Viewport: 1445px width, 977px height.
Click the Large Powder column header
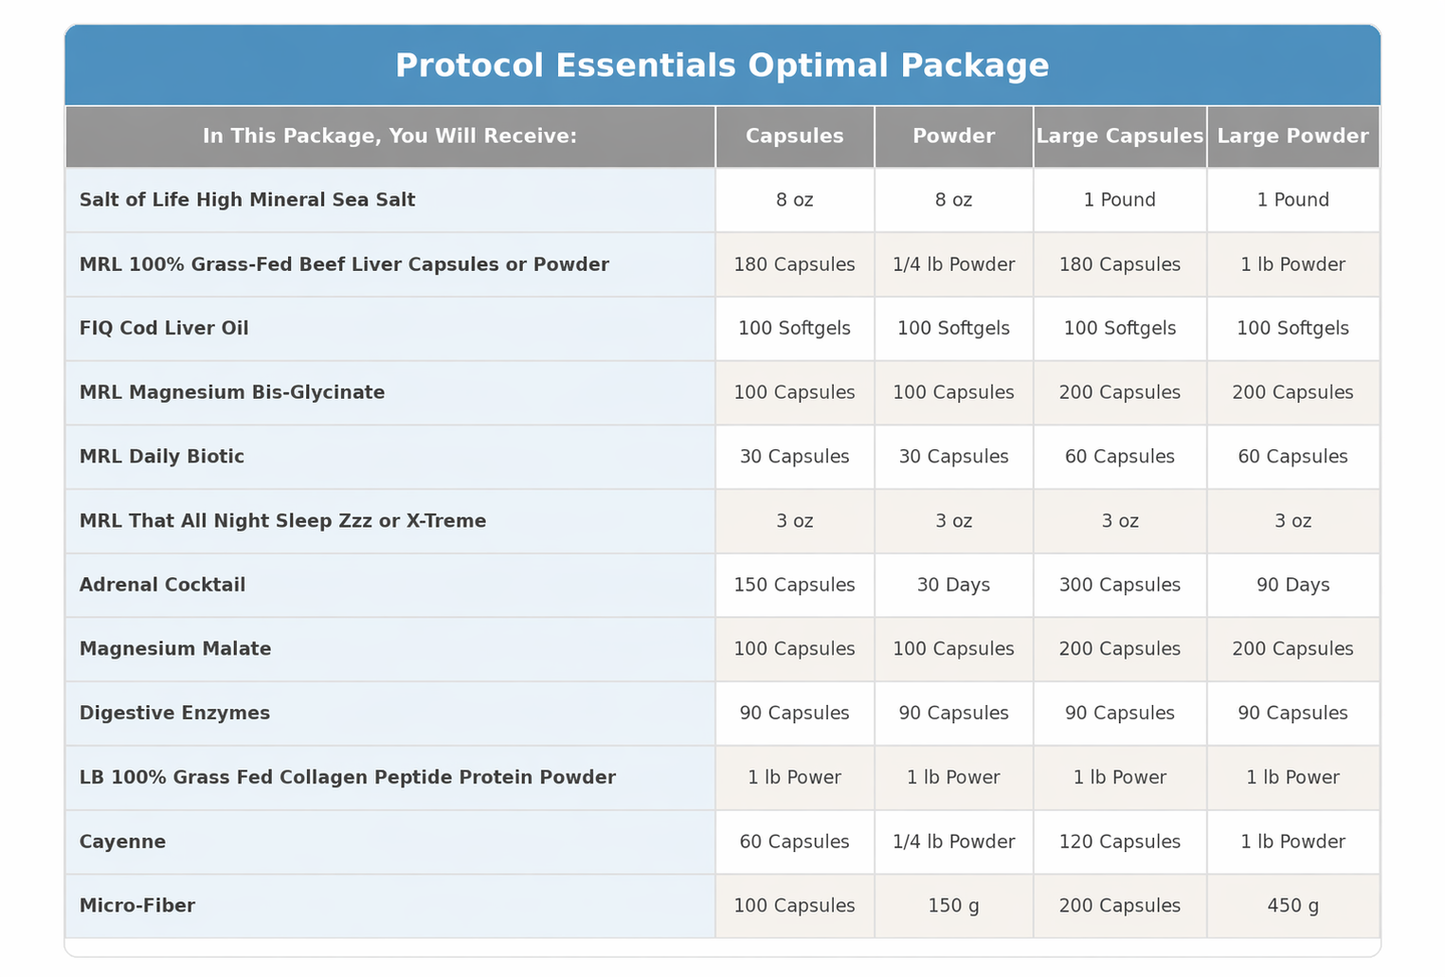1292,136
